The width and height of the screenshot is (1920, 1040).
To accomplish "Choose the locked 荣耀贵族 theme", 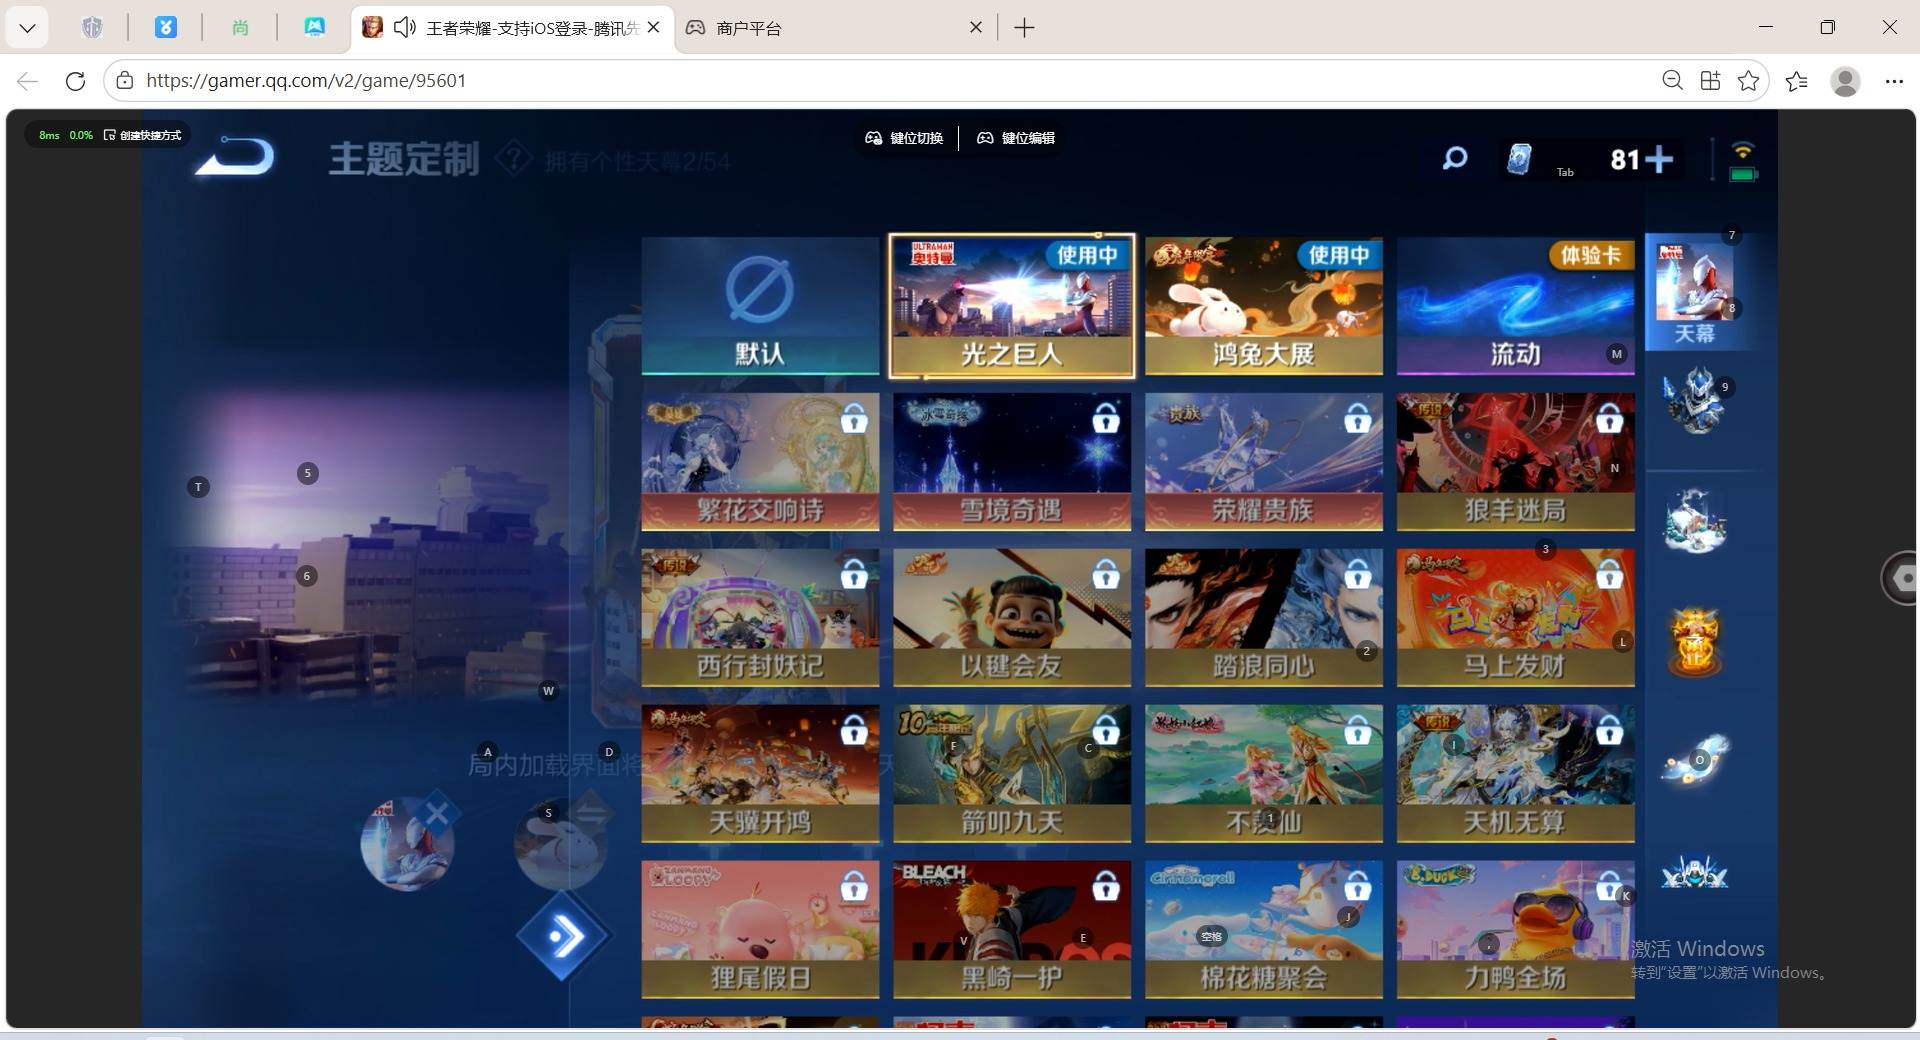I will pos(1264,462).
